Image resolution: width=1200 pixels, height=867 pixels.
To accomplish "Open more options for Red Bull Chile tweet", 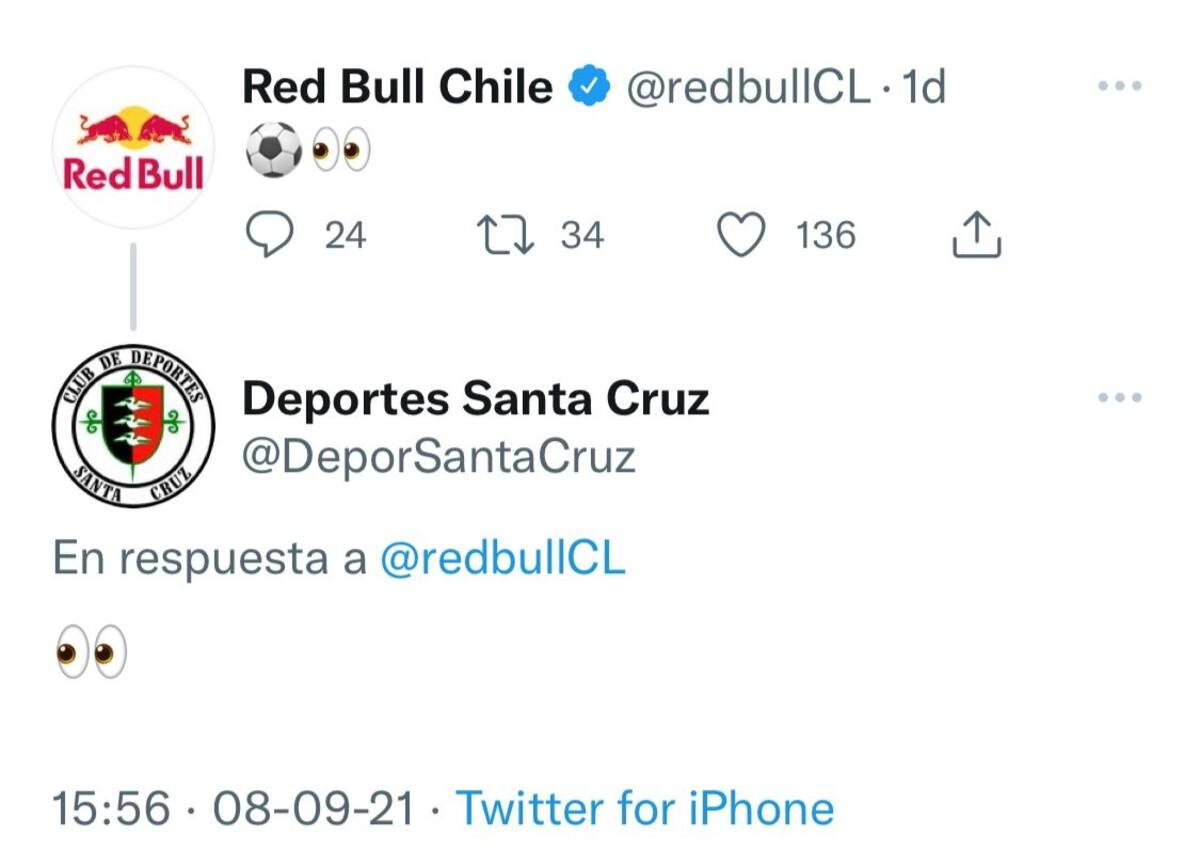I will coord(1119,86).
